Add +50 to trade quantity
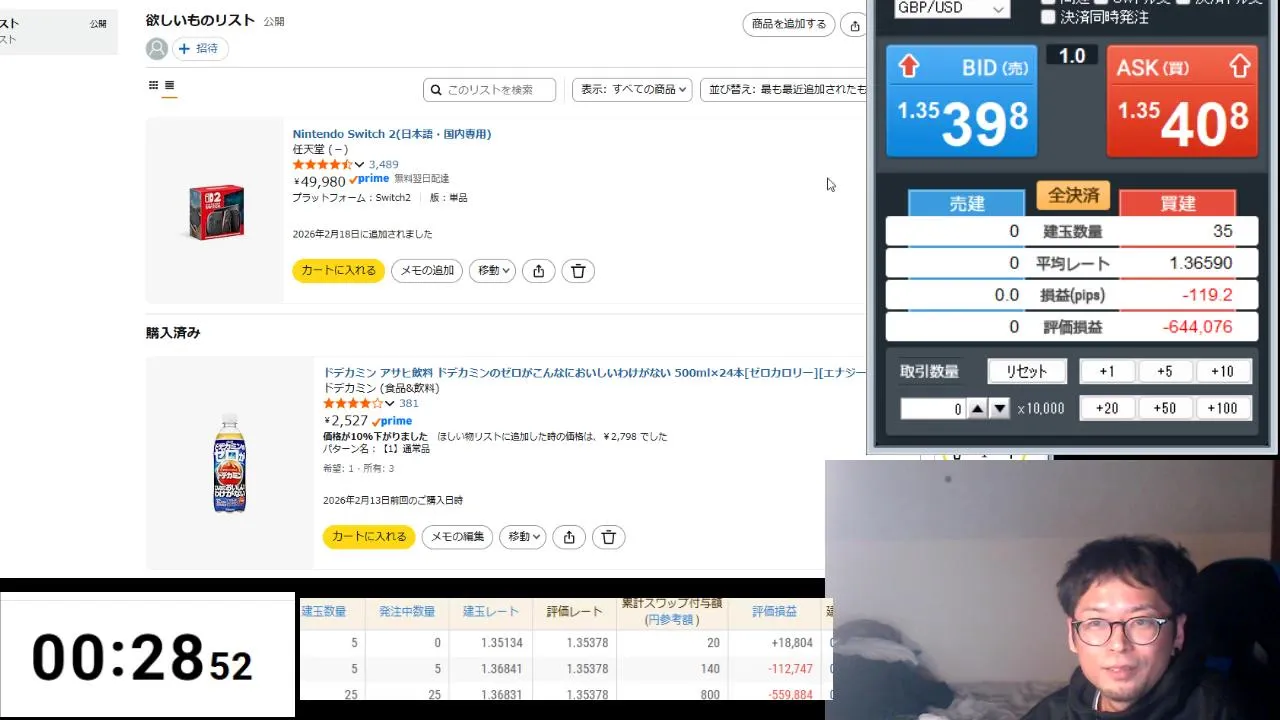Image resolution: width=1280 pixels, height=720 pixels. (1165, 408)
